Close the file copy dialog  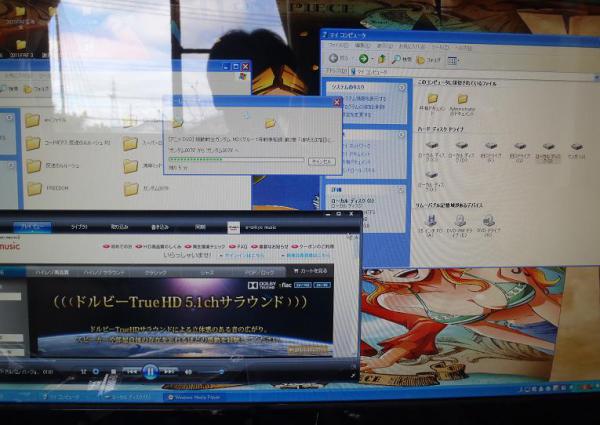337,102
